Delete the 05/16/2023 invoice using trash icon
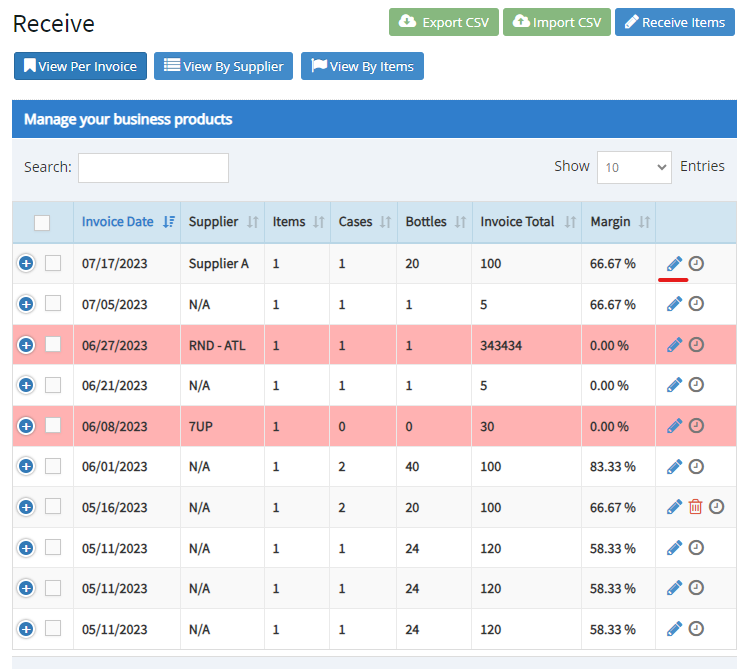 [x=696, y=507]
